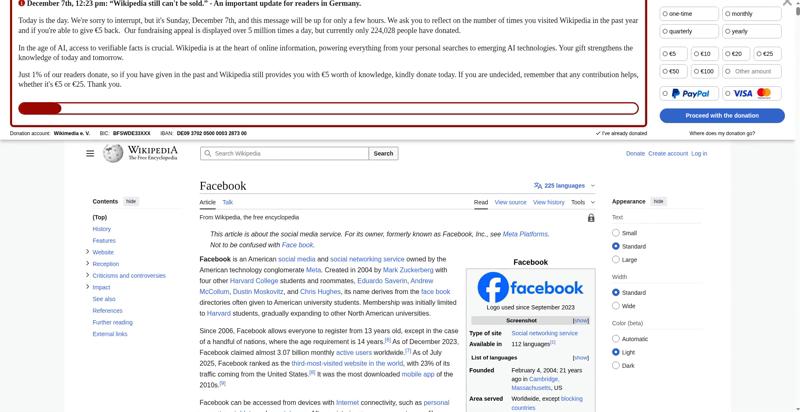Open the hamburger main menu icon
The height and width of the screenshot is (412, 800).
(x=90, y=153)
